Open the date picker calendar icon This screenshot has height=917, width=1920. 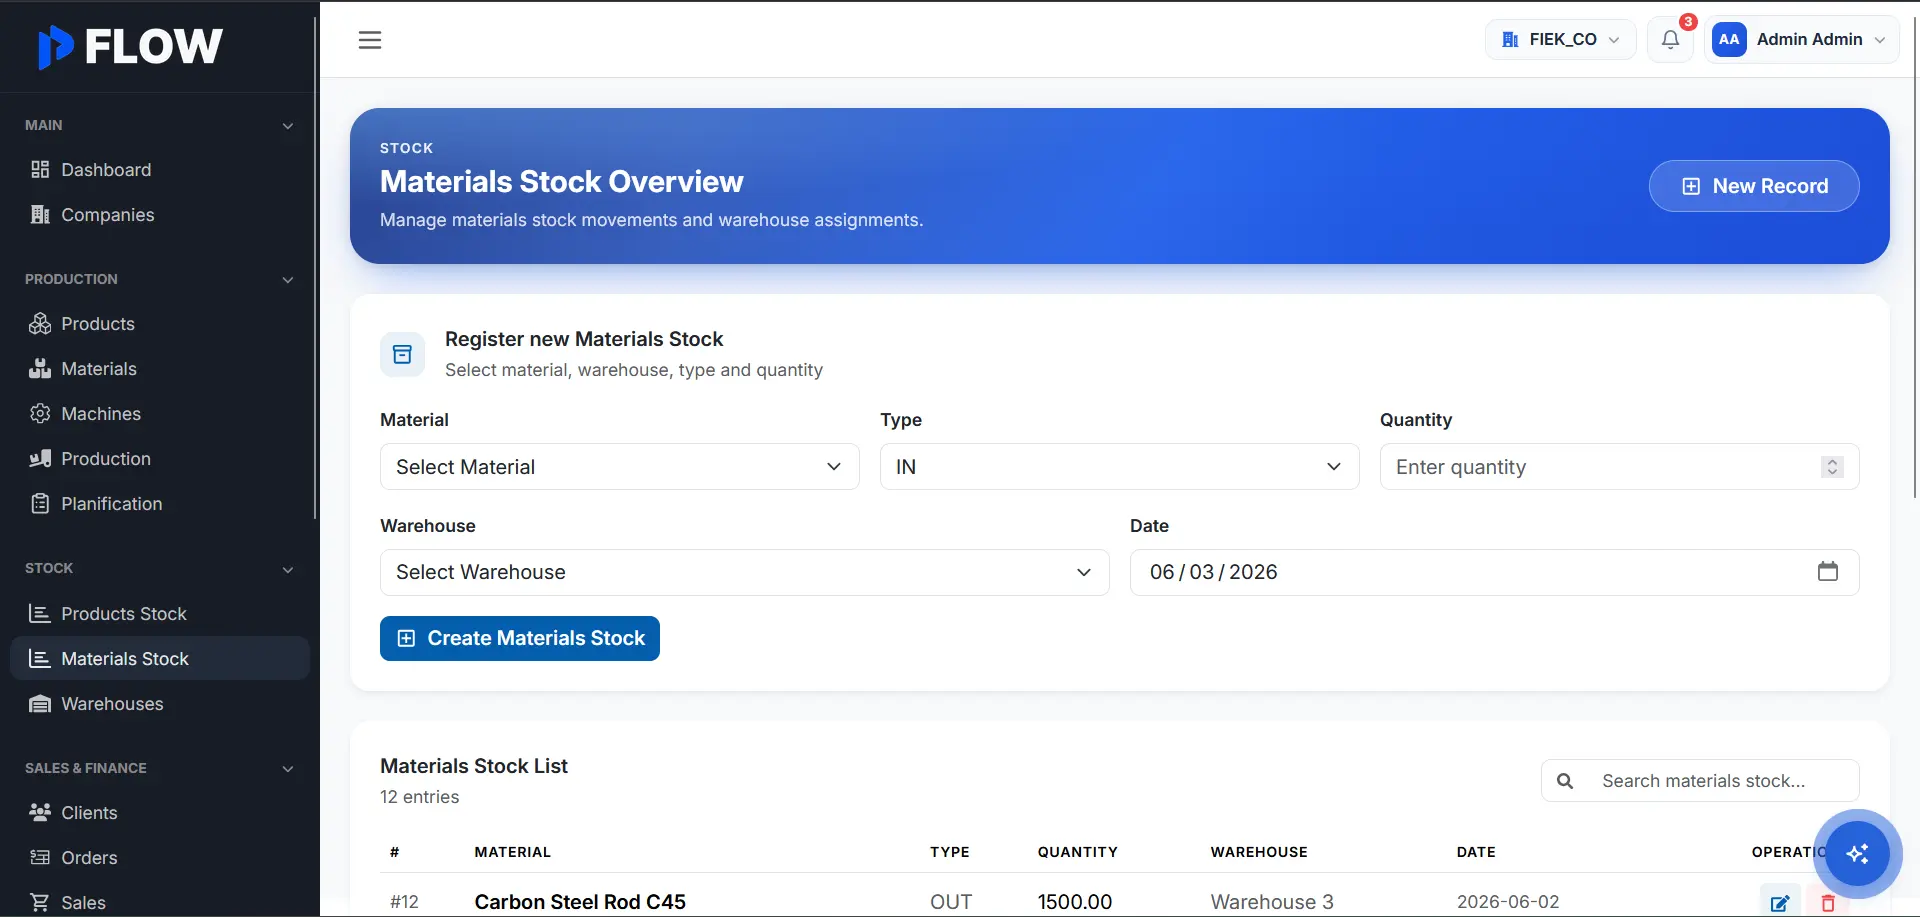tap(1828, 571)
